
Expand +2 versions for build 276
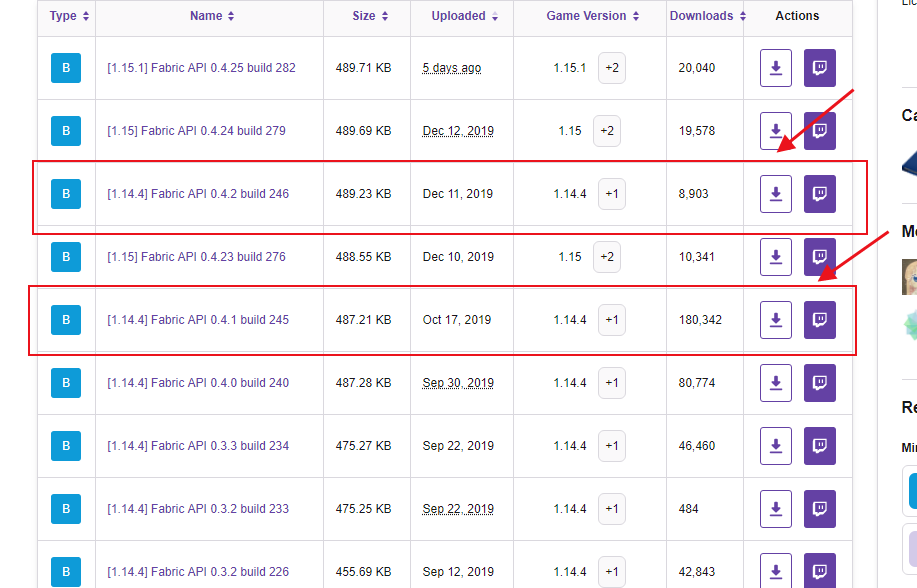point(607,257)
